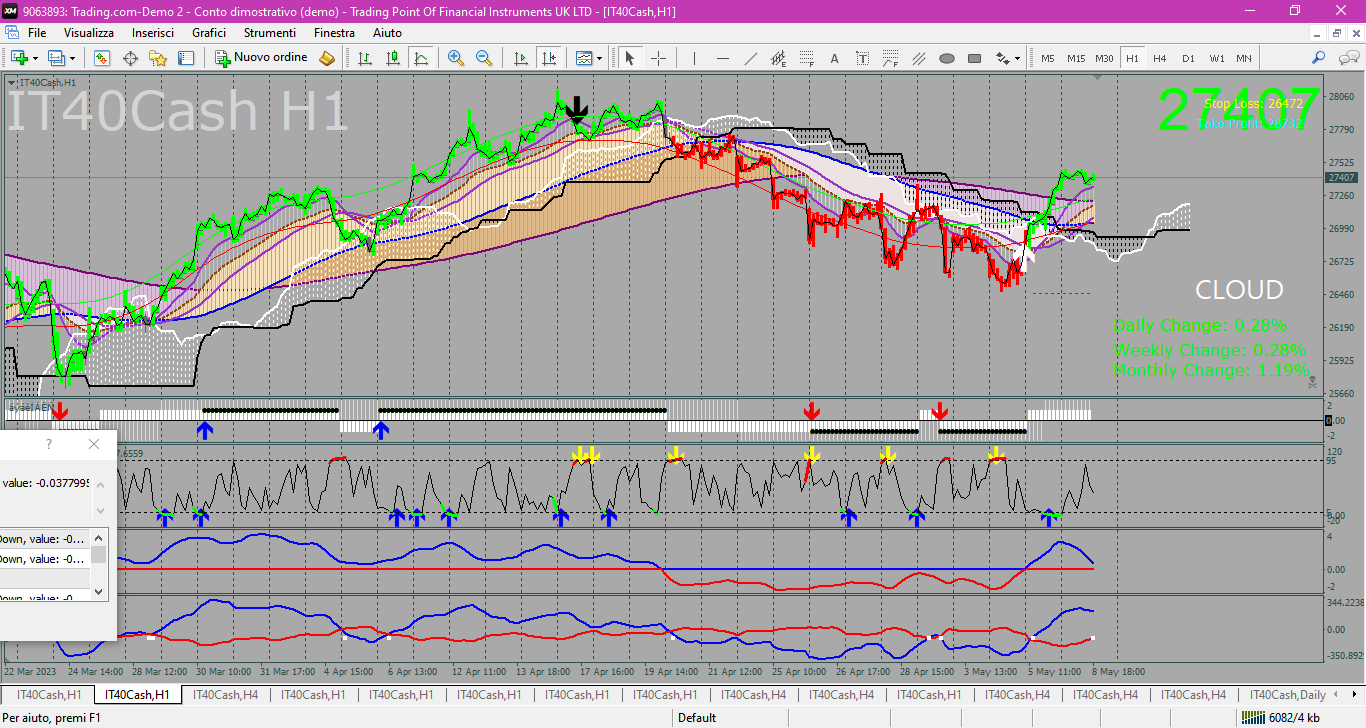Expand the profiles dropdown arrow
This screenshot has height=728, width=1366.
pos(72,58)
